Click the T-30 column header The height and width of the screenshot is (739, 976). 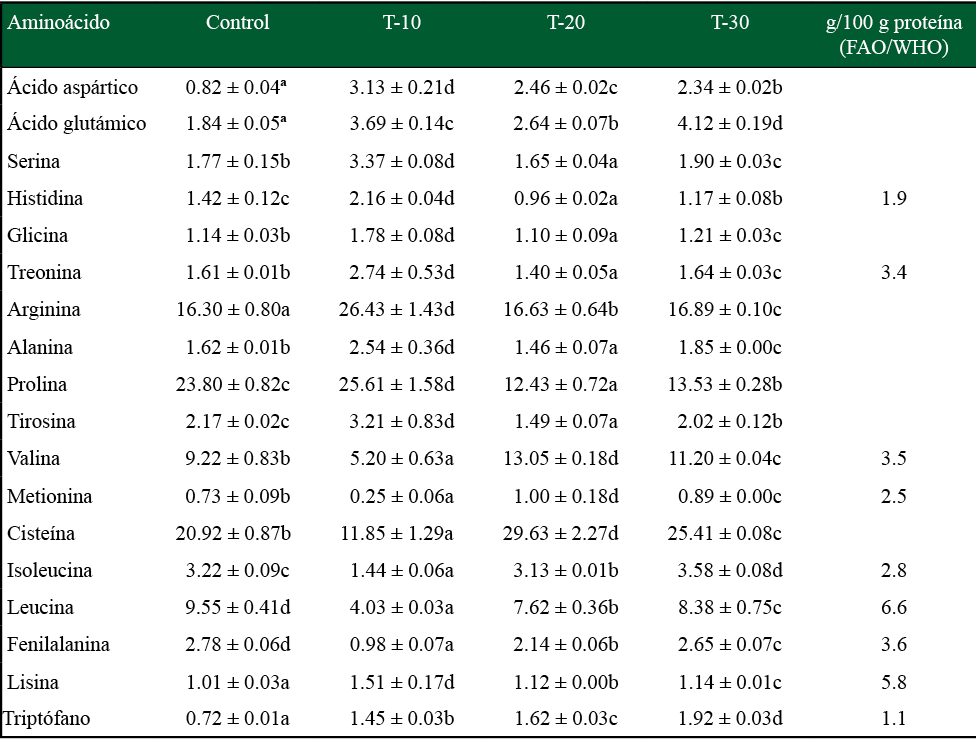coord(730,23)
